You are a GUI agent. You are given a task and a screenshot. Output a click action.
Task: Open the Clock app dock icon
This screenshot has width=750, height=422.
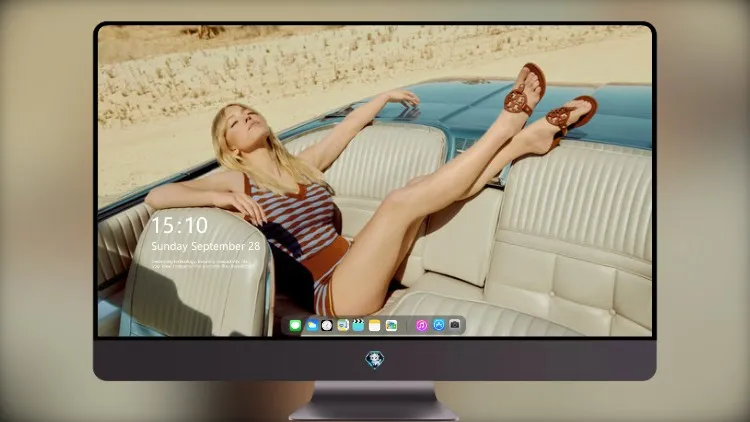tap(327, 326)
